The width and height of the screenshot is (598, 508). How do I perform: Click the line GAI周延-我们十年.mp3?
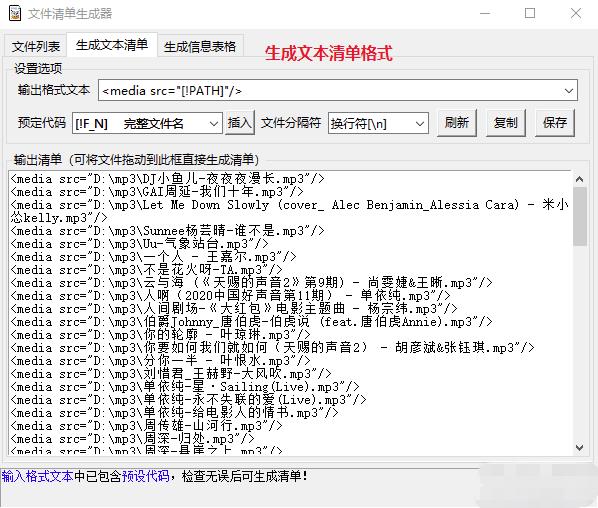point(157,191)
